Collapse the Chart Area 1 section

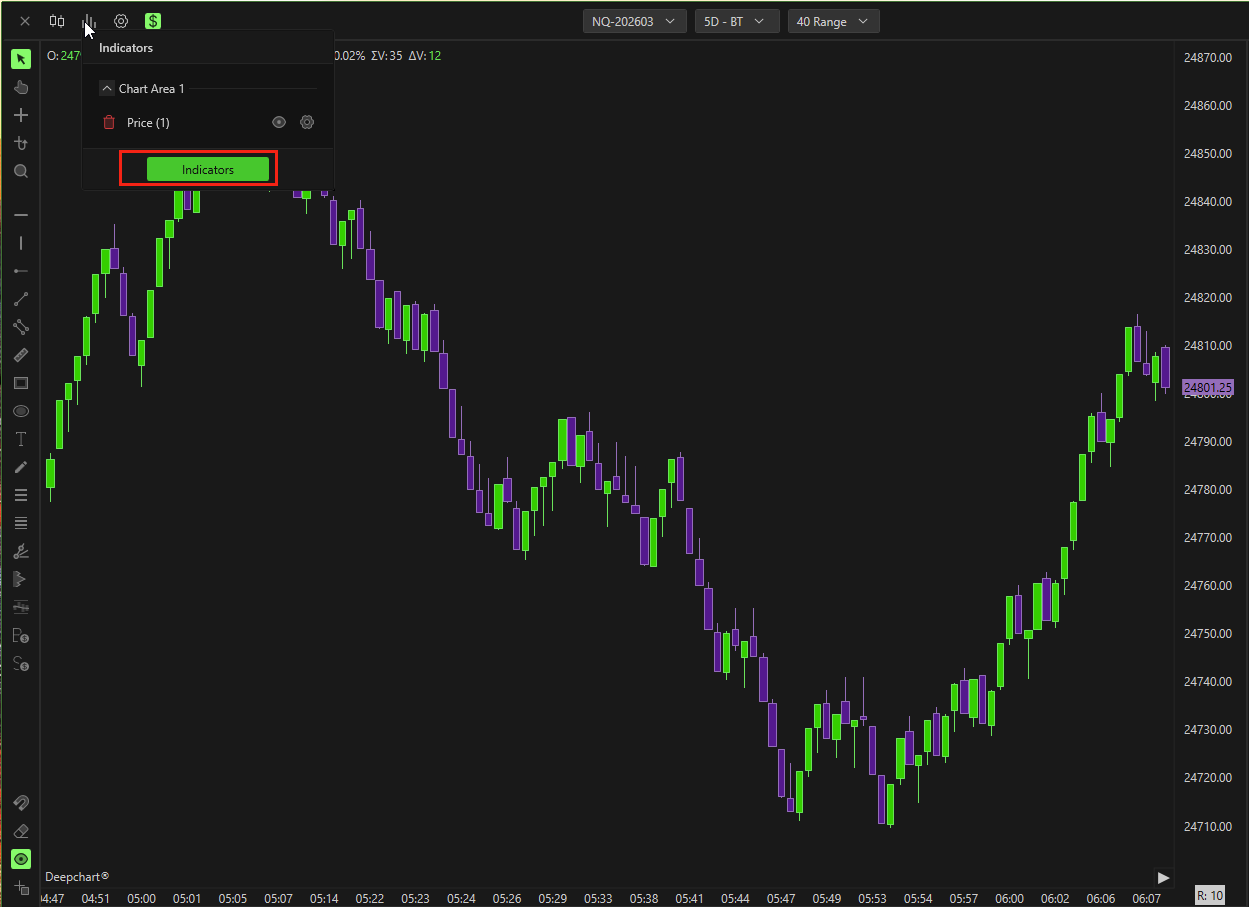[x=107, y=89]
